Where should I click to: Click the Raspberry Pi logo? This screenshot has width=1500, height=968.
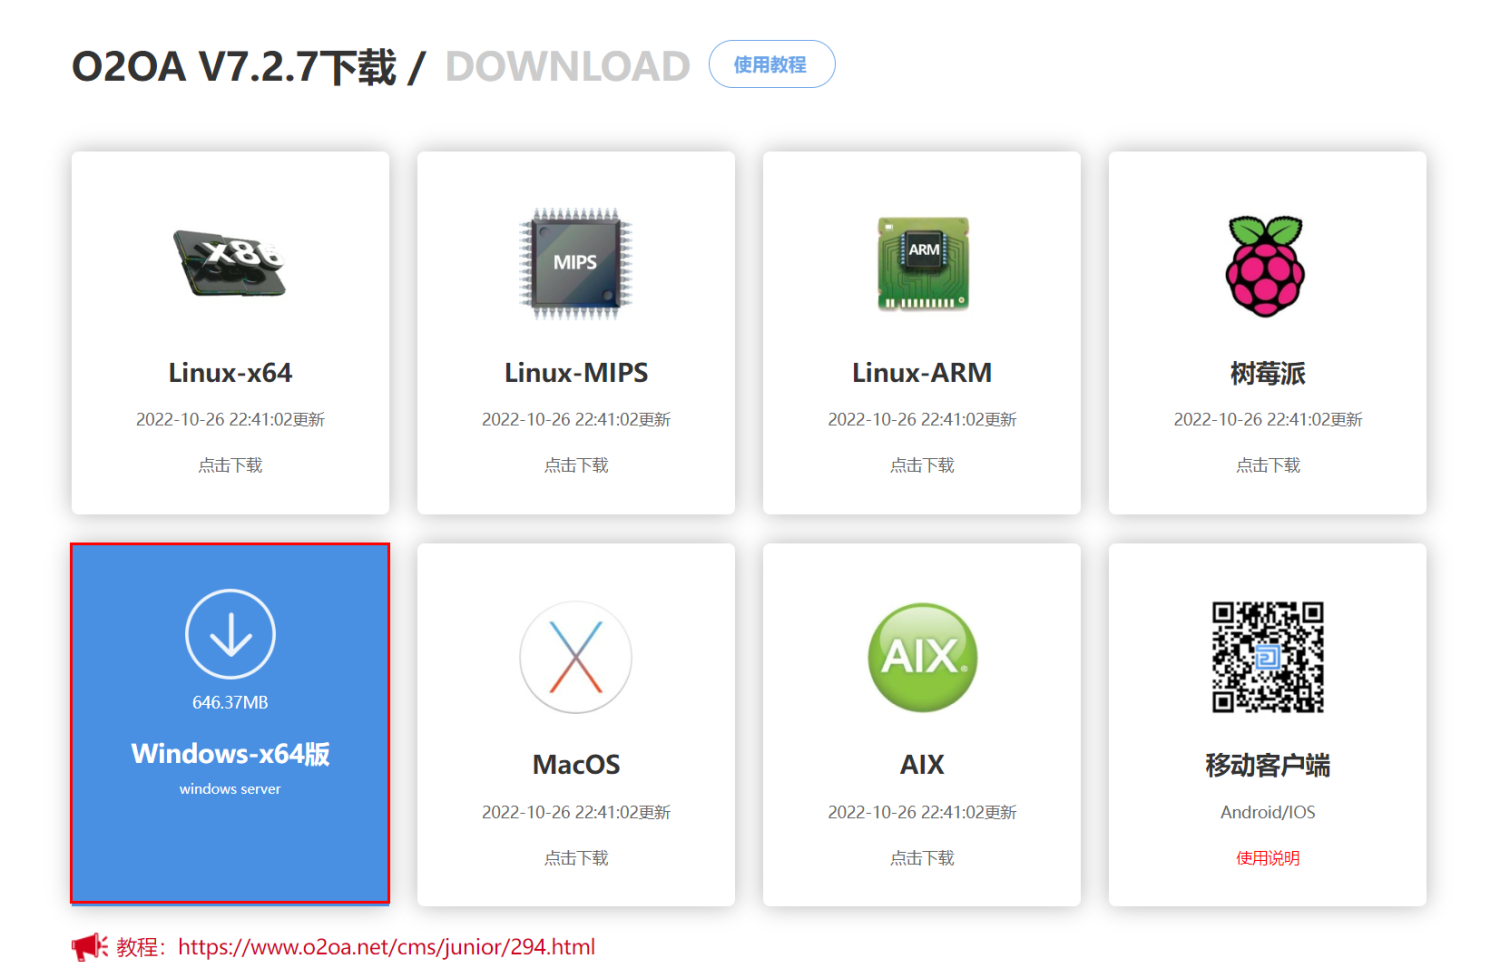coord(1266,265)
